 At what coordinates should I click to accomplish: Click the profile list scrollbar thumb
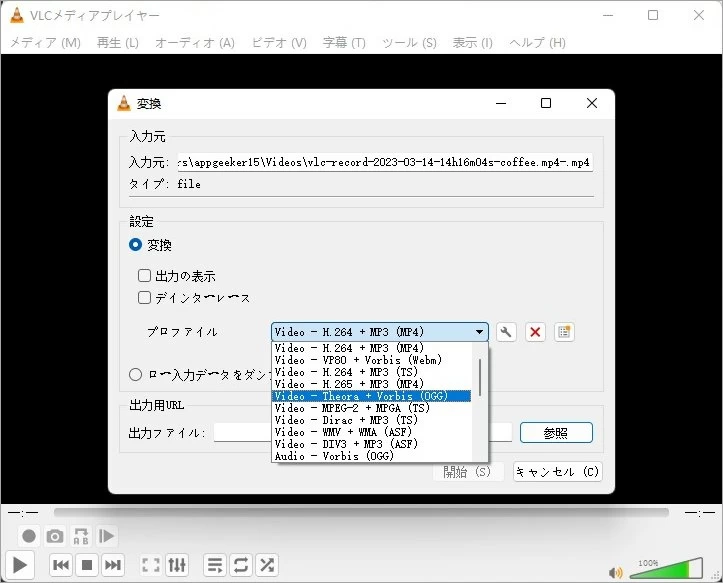coord(480,377)
